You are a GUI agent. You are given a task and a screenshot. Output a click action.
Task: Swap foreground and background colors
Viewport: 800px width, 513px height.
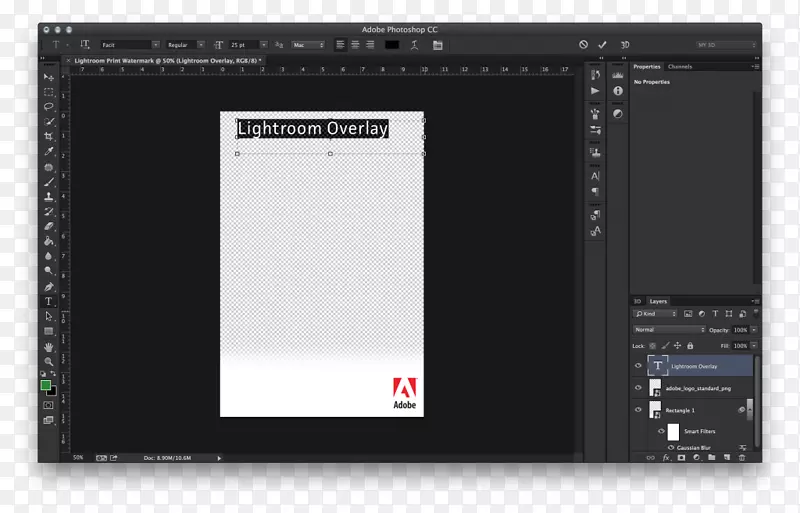click(x=53, y=374)
